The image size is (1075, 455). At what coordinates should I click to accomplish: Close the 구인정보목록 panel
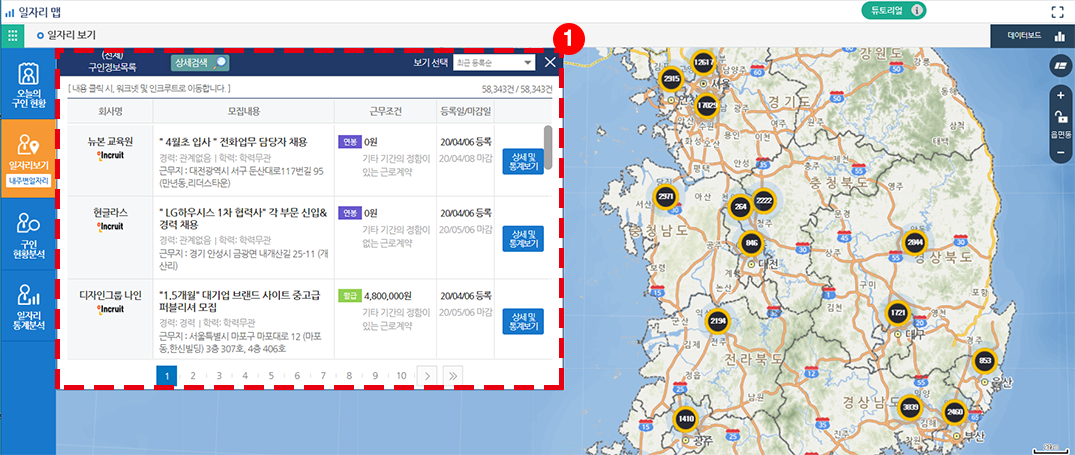click(550, 62)
